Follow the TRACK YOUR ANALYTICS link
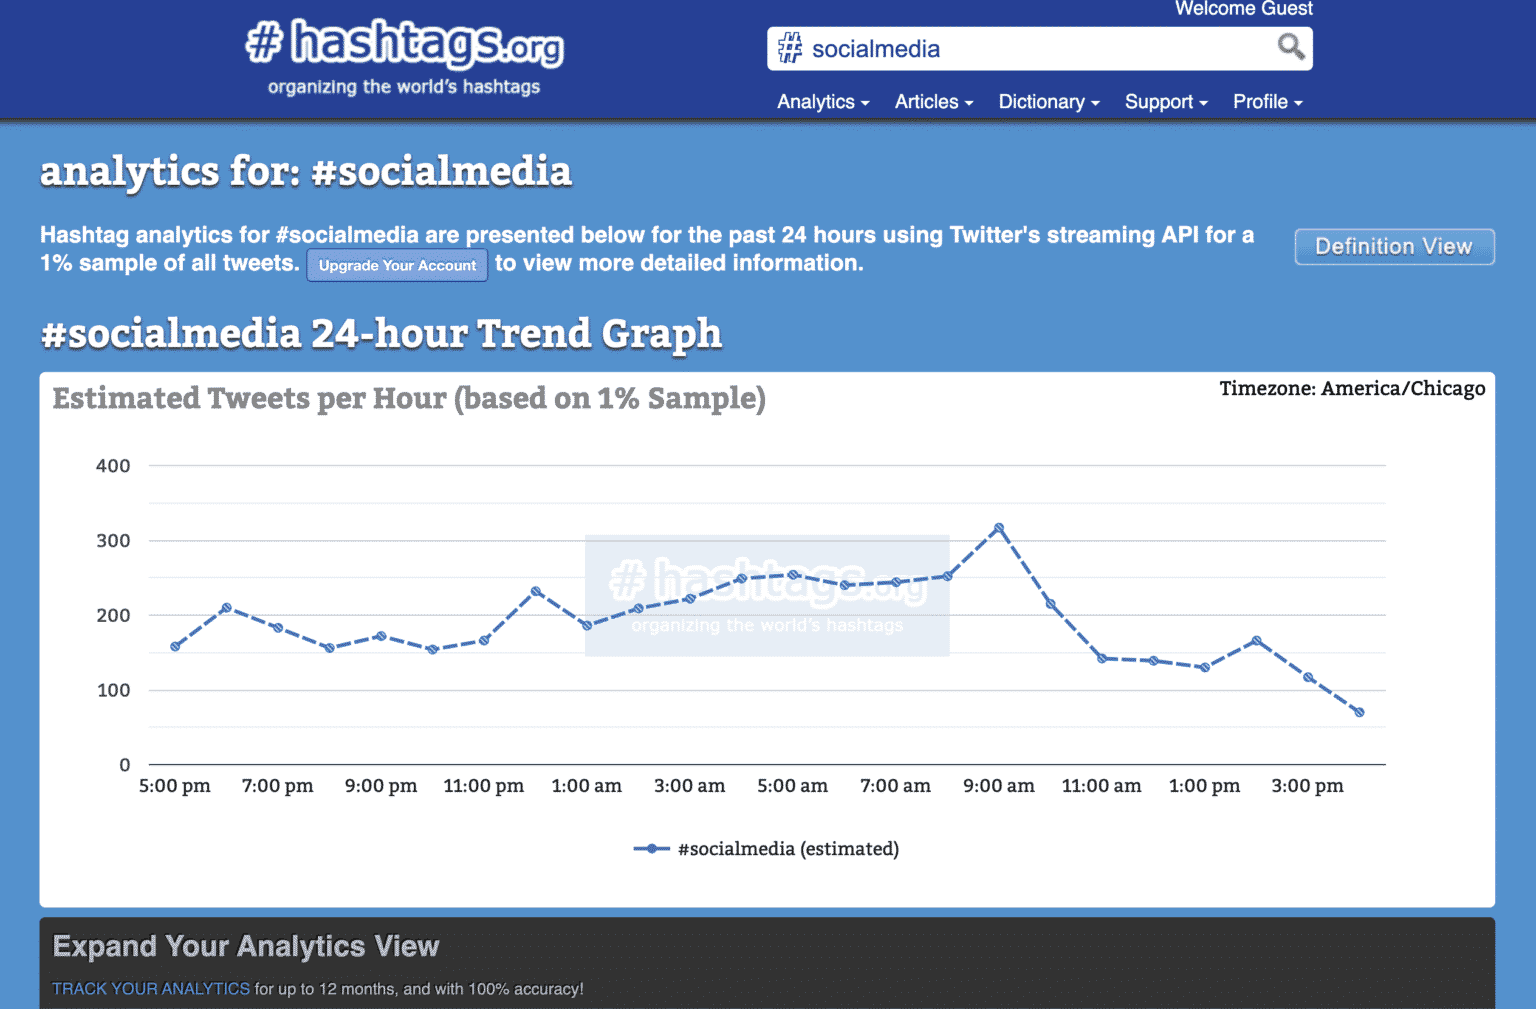Screen dimensions: 1536x1009 150,988
